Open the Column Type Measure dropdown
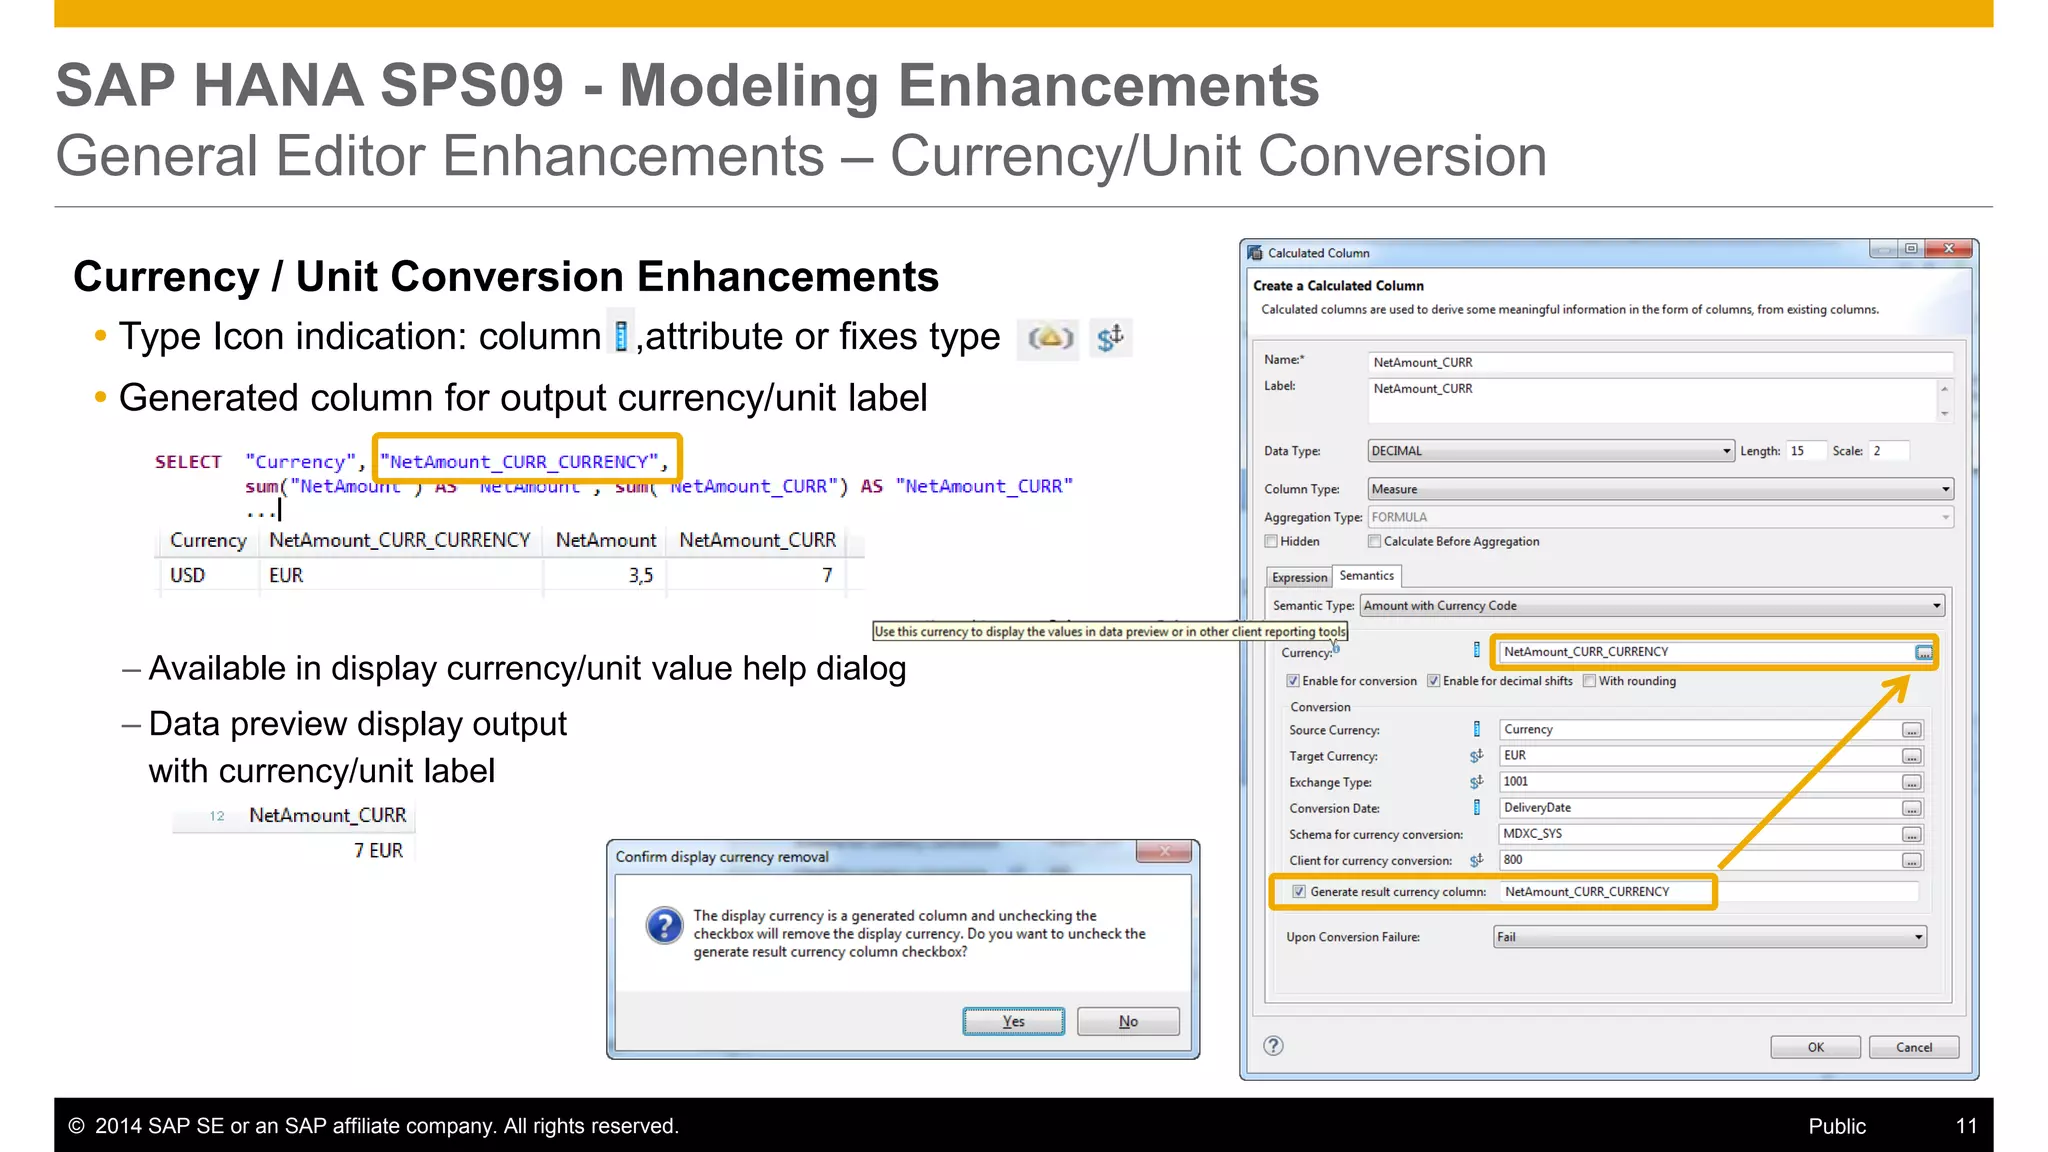This screenshot has width=2048, height=1152. [x=1660, y=489]
